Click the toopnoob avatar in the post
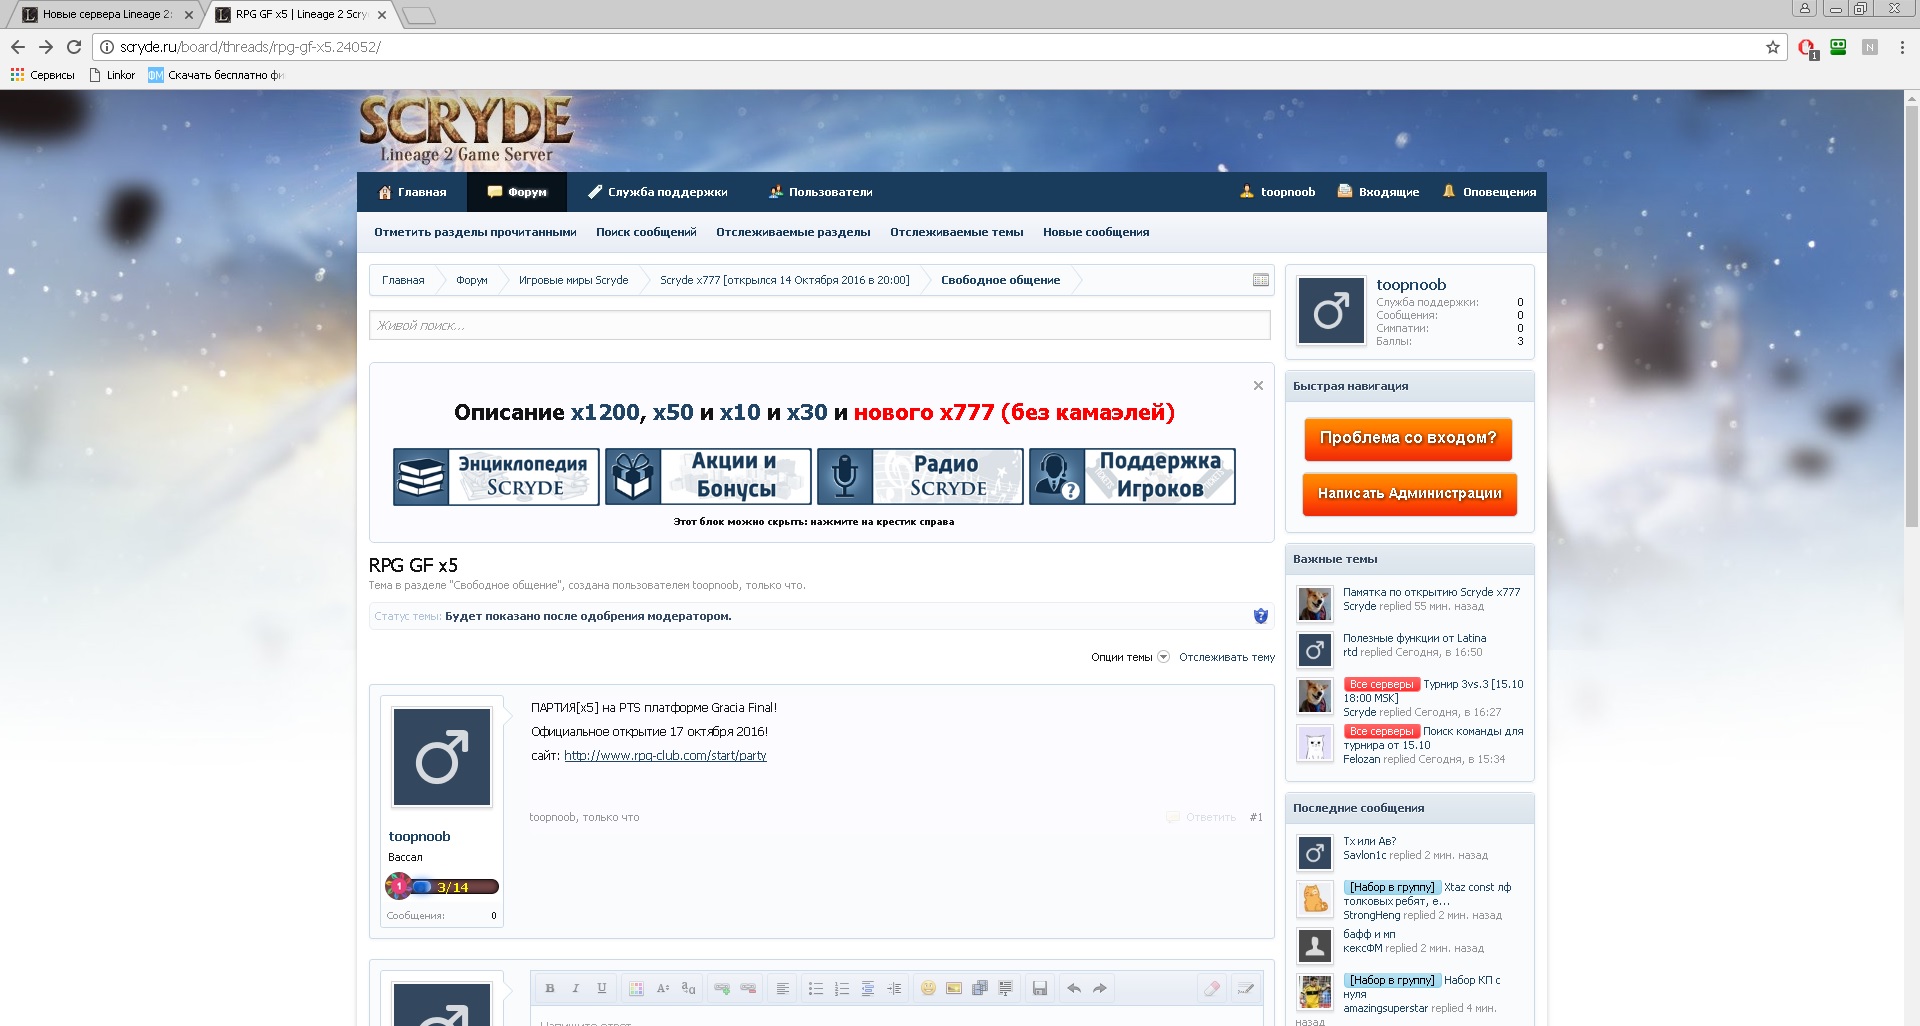 442,757
